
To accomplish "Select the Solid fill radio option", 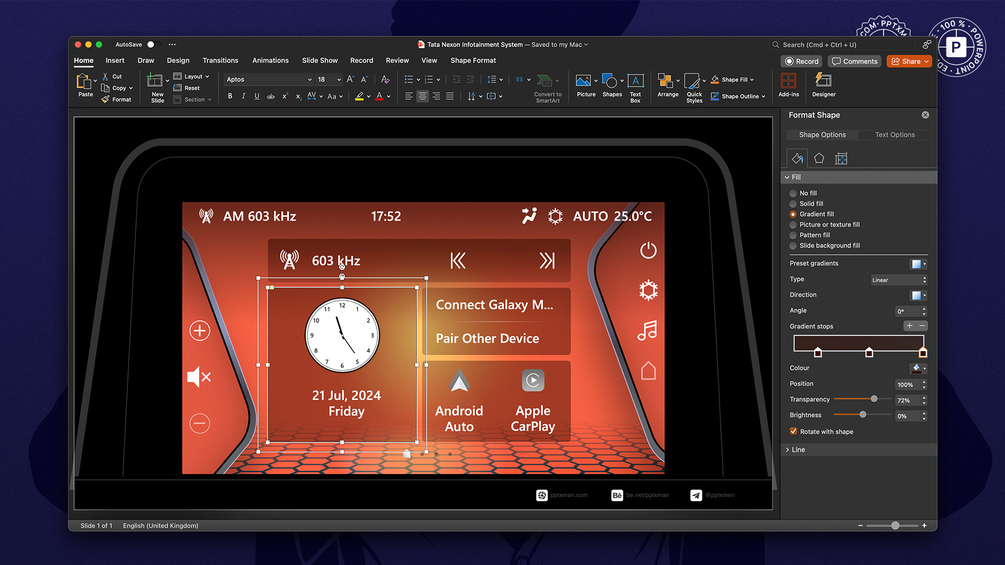I will [793, 204].
